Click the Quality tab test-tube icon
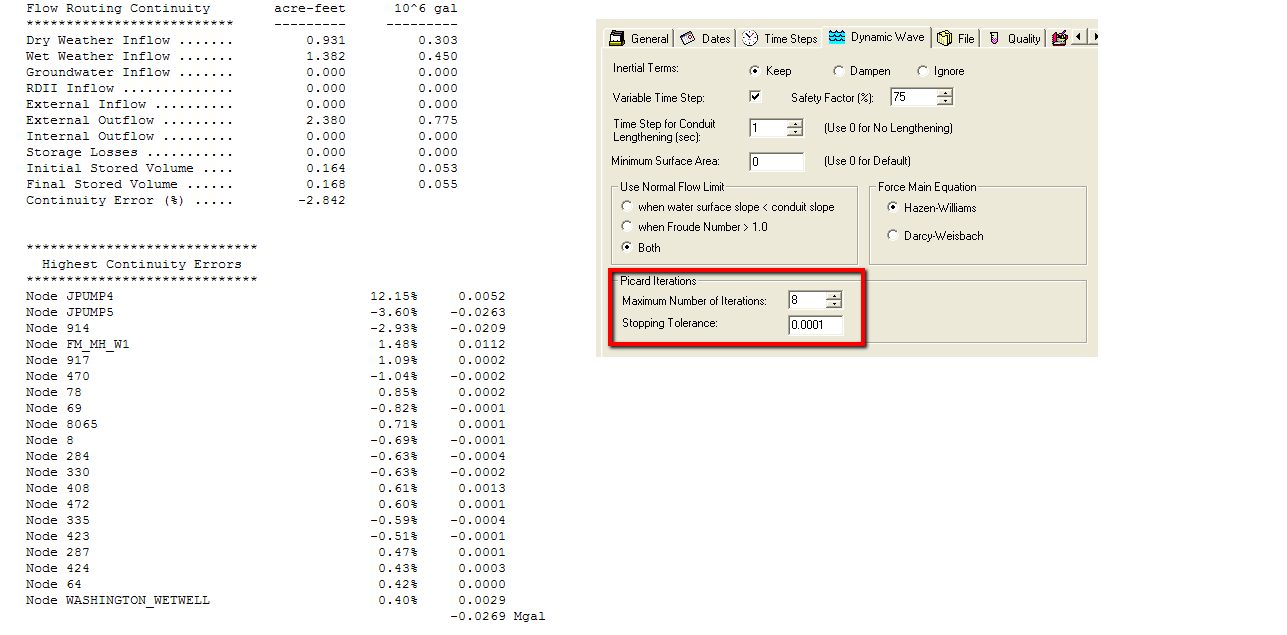Screen dimensions: 1287x635 pyautogui.click(x=994, y=39)
